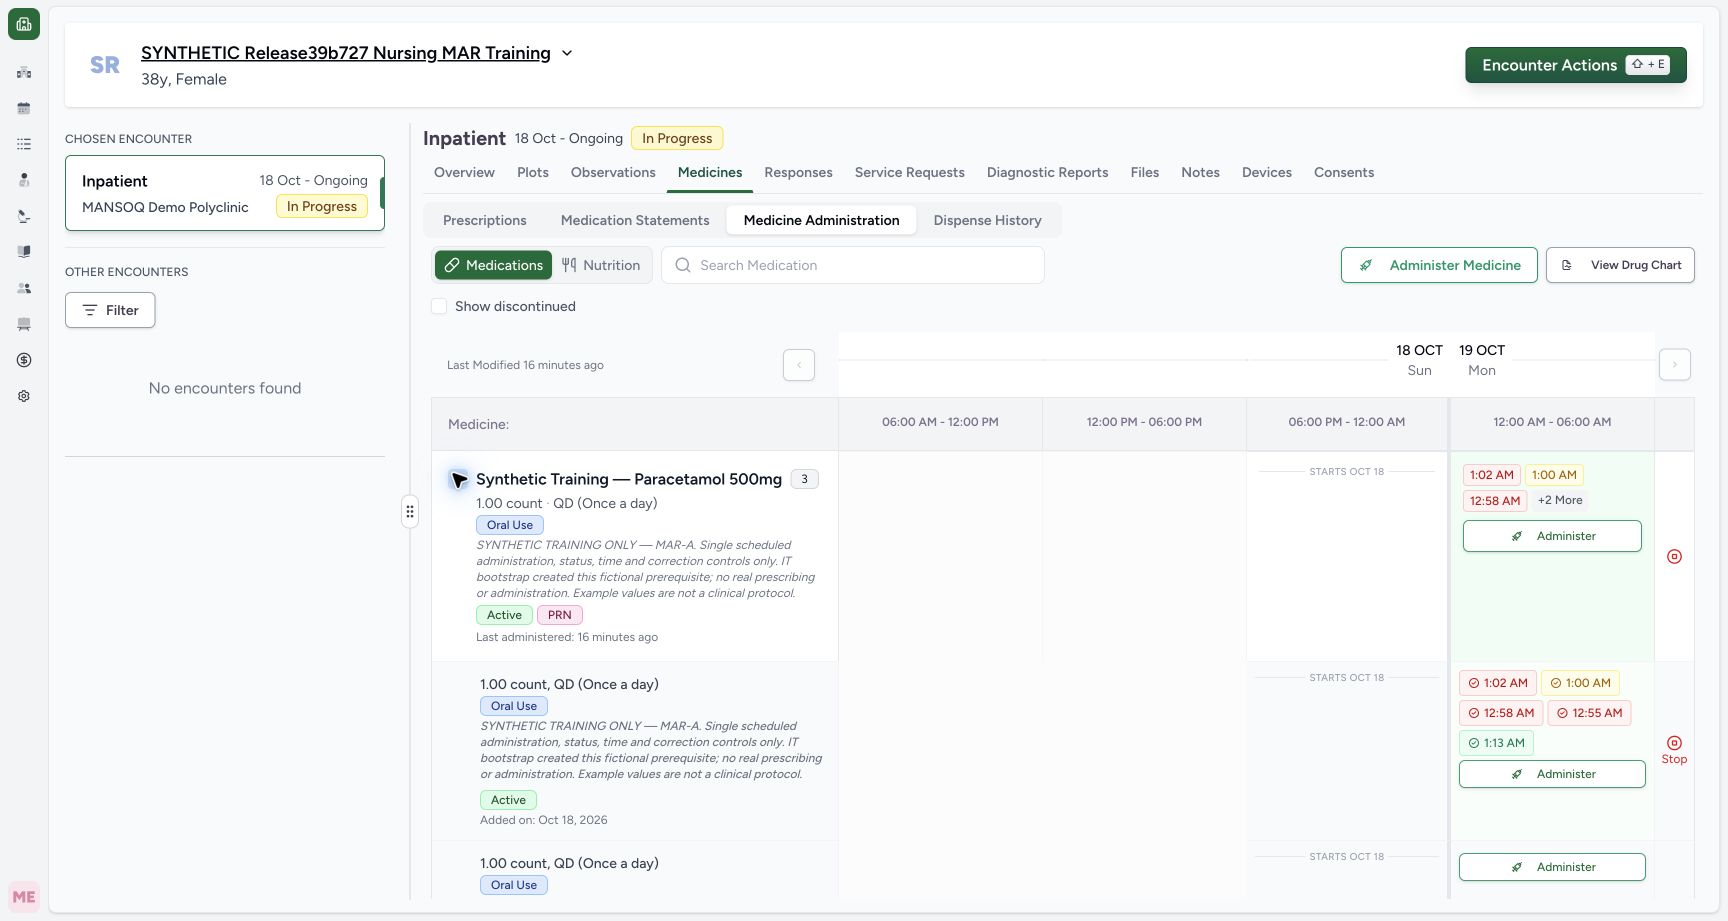This screenshot has height=921, width=1728.
Task: Open the Dispense History tab
Action: [987, 220]
